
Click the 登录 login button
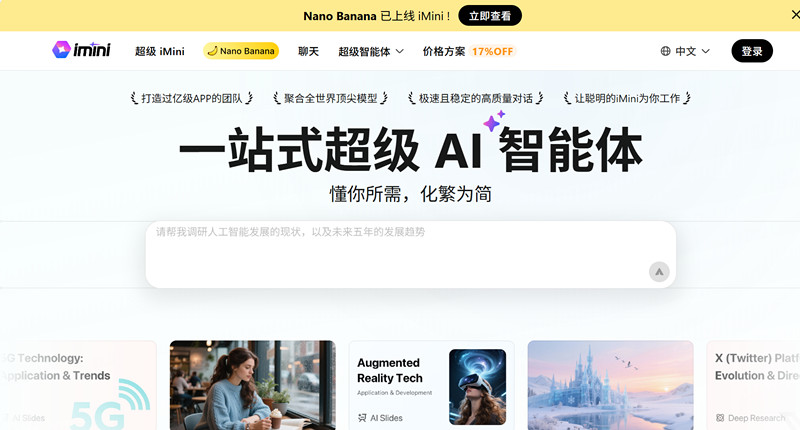pyautogui.click(x=752, y=51)
